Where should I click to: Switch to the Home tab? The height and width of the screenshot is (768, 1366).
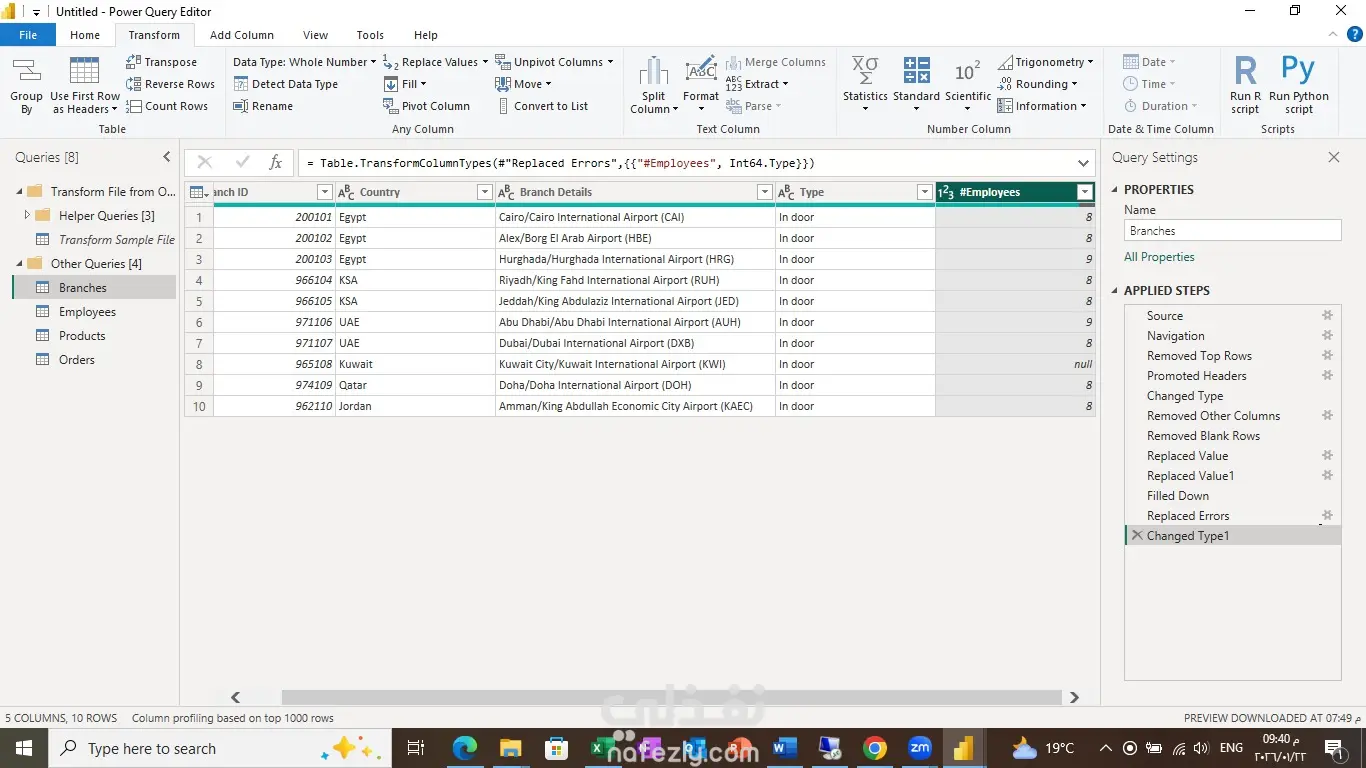[85, 35]
